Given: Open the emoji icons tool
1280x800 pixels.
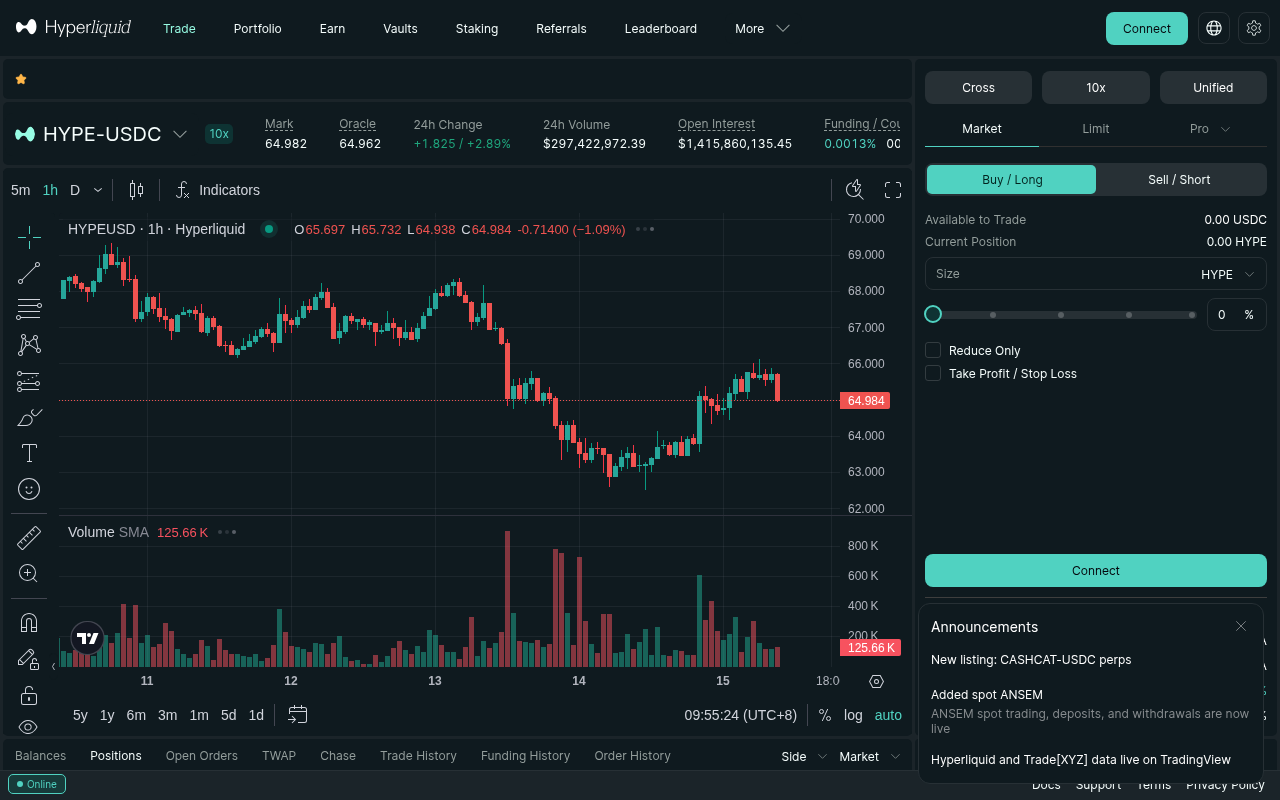Looking at the screenshot, I should point(29,489).
